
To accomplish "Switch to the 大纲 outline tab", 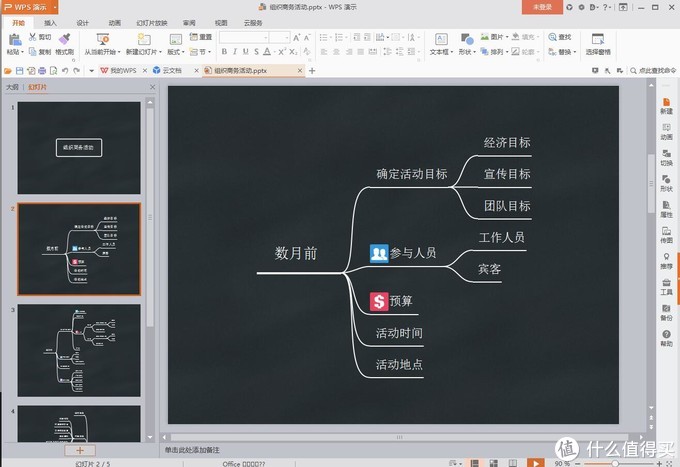I will click(x=12, y=87).
